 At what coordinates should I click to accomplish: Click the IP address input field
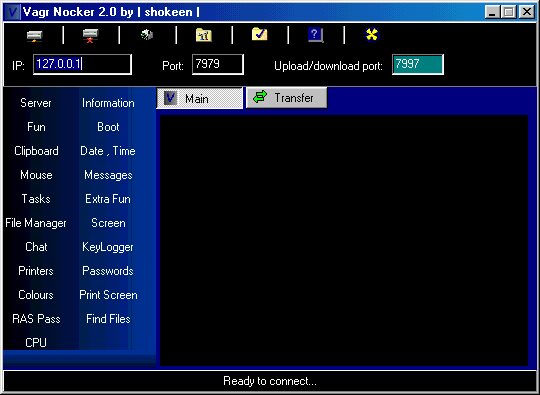point(82,64)
